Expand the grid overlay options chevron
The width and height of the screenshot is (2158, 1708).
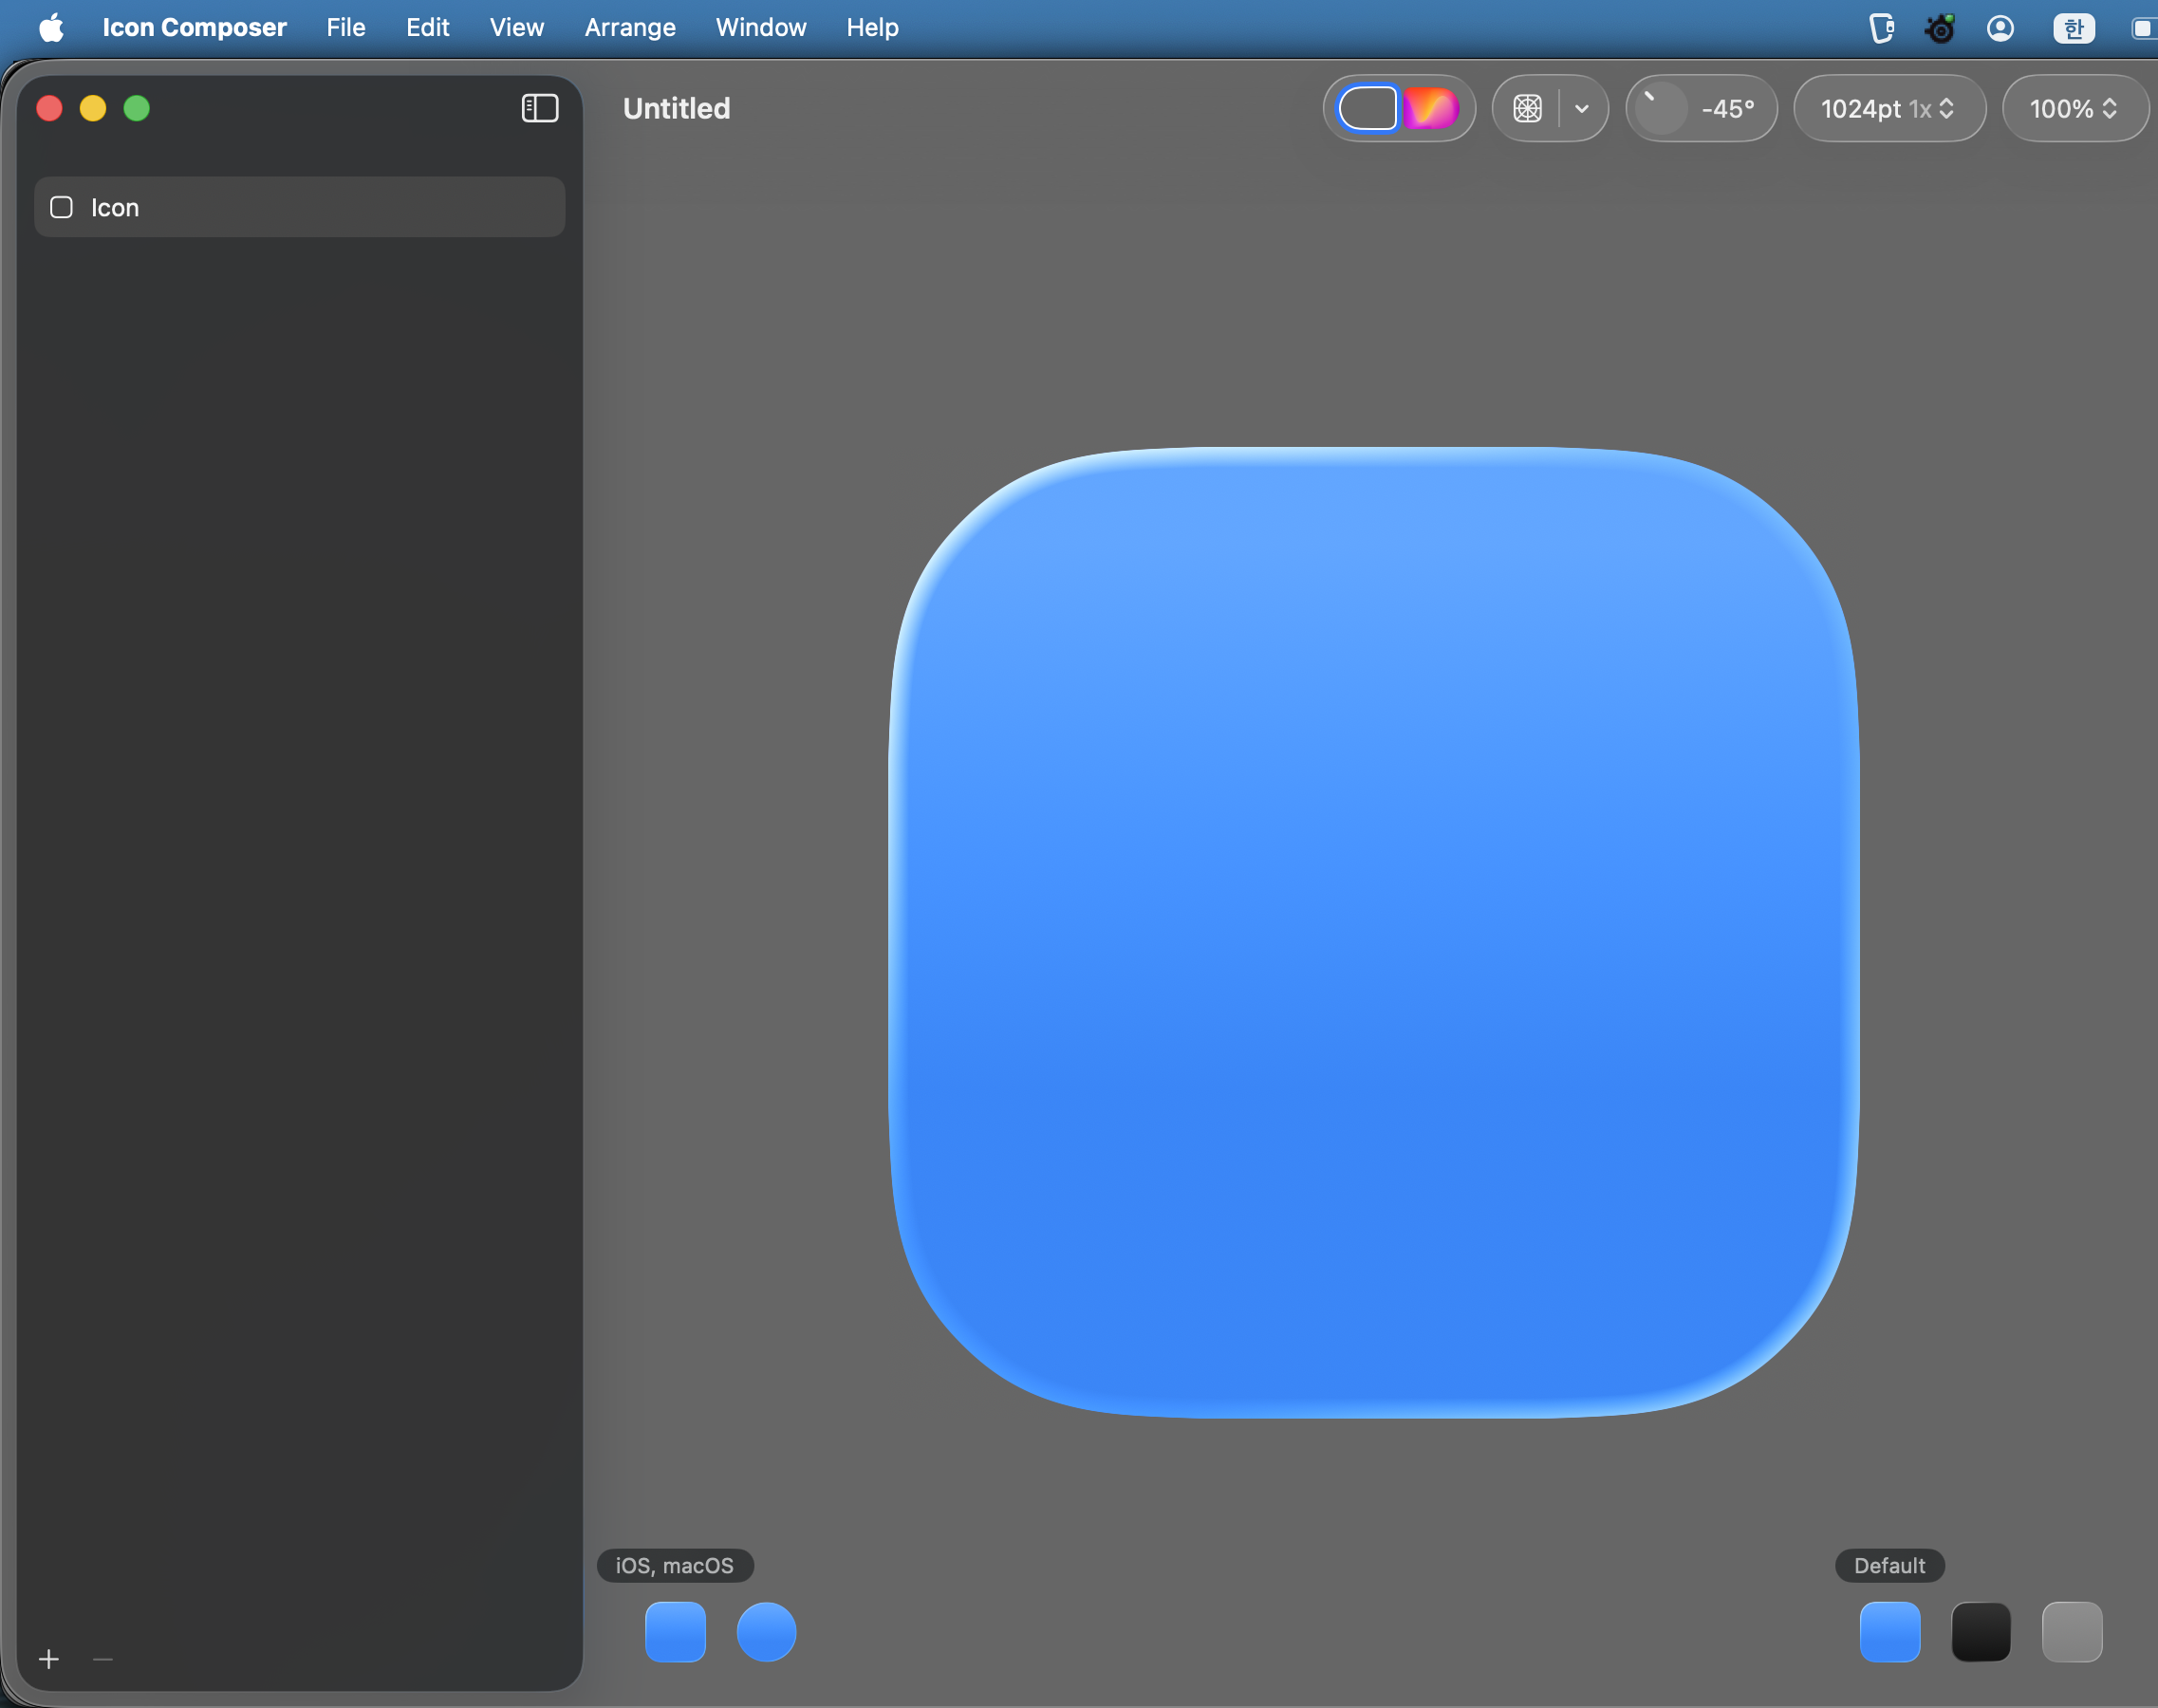(1582, 108)
